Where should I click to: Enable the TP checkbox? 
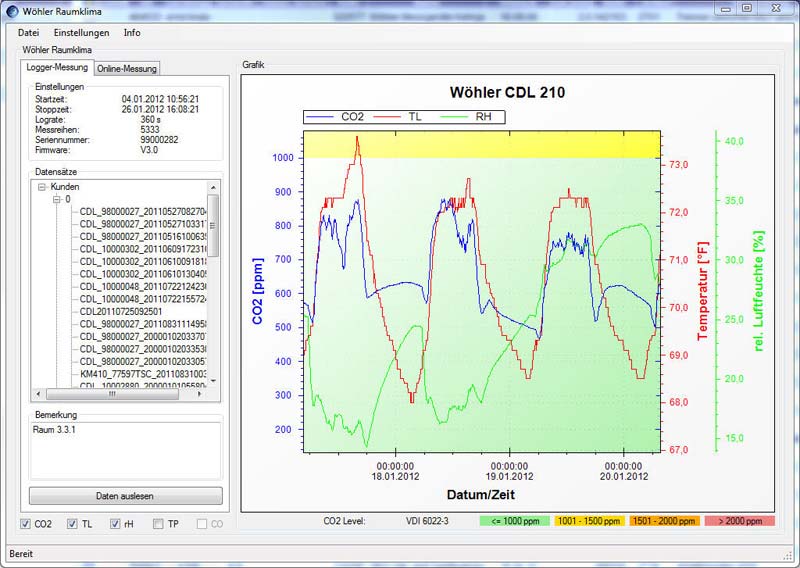click(x=158, y=524)
